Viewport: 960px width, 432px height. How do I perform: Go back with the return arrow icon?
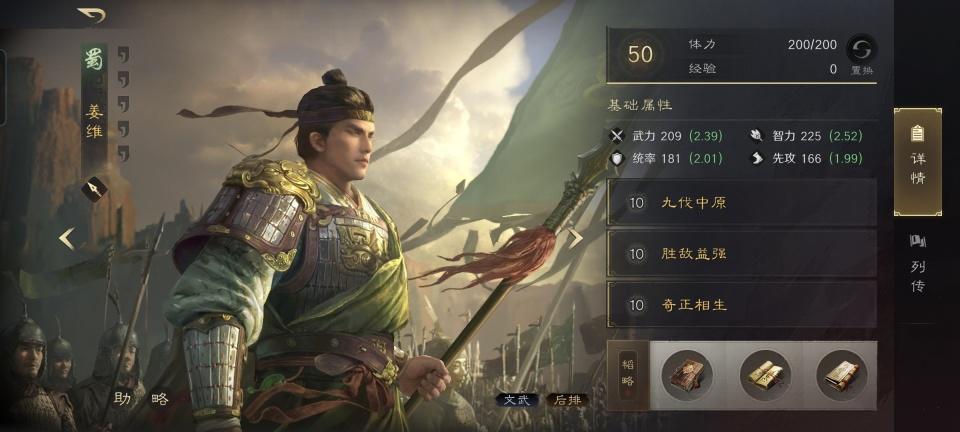(x=91, y=15)
